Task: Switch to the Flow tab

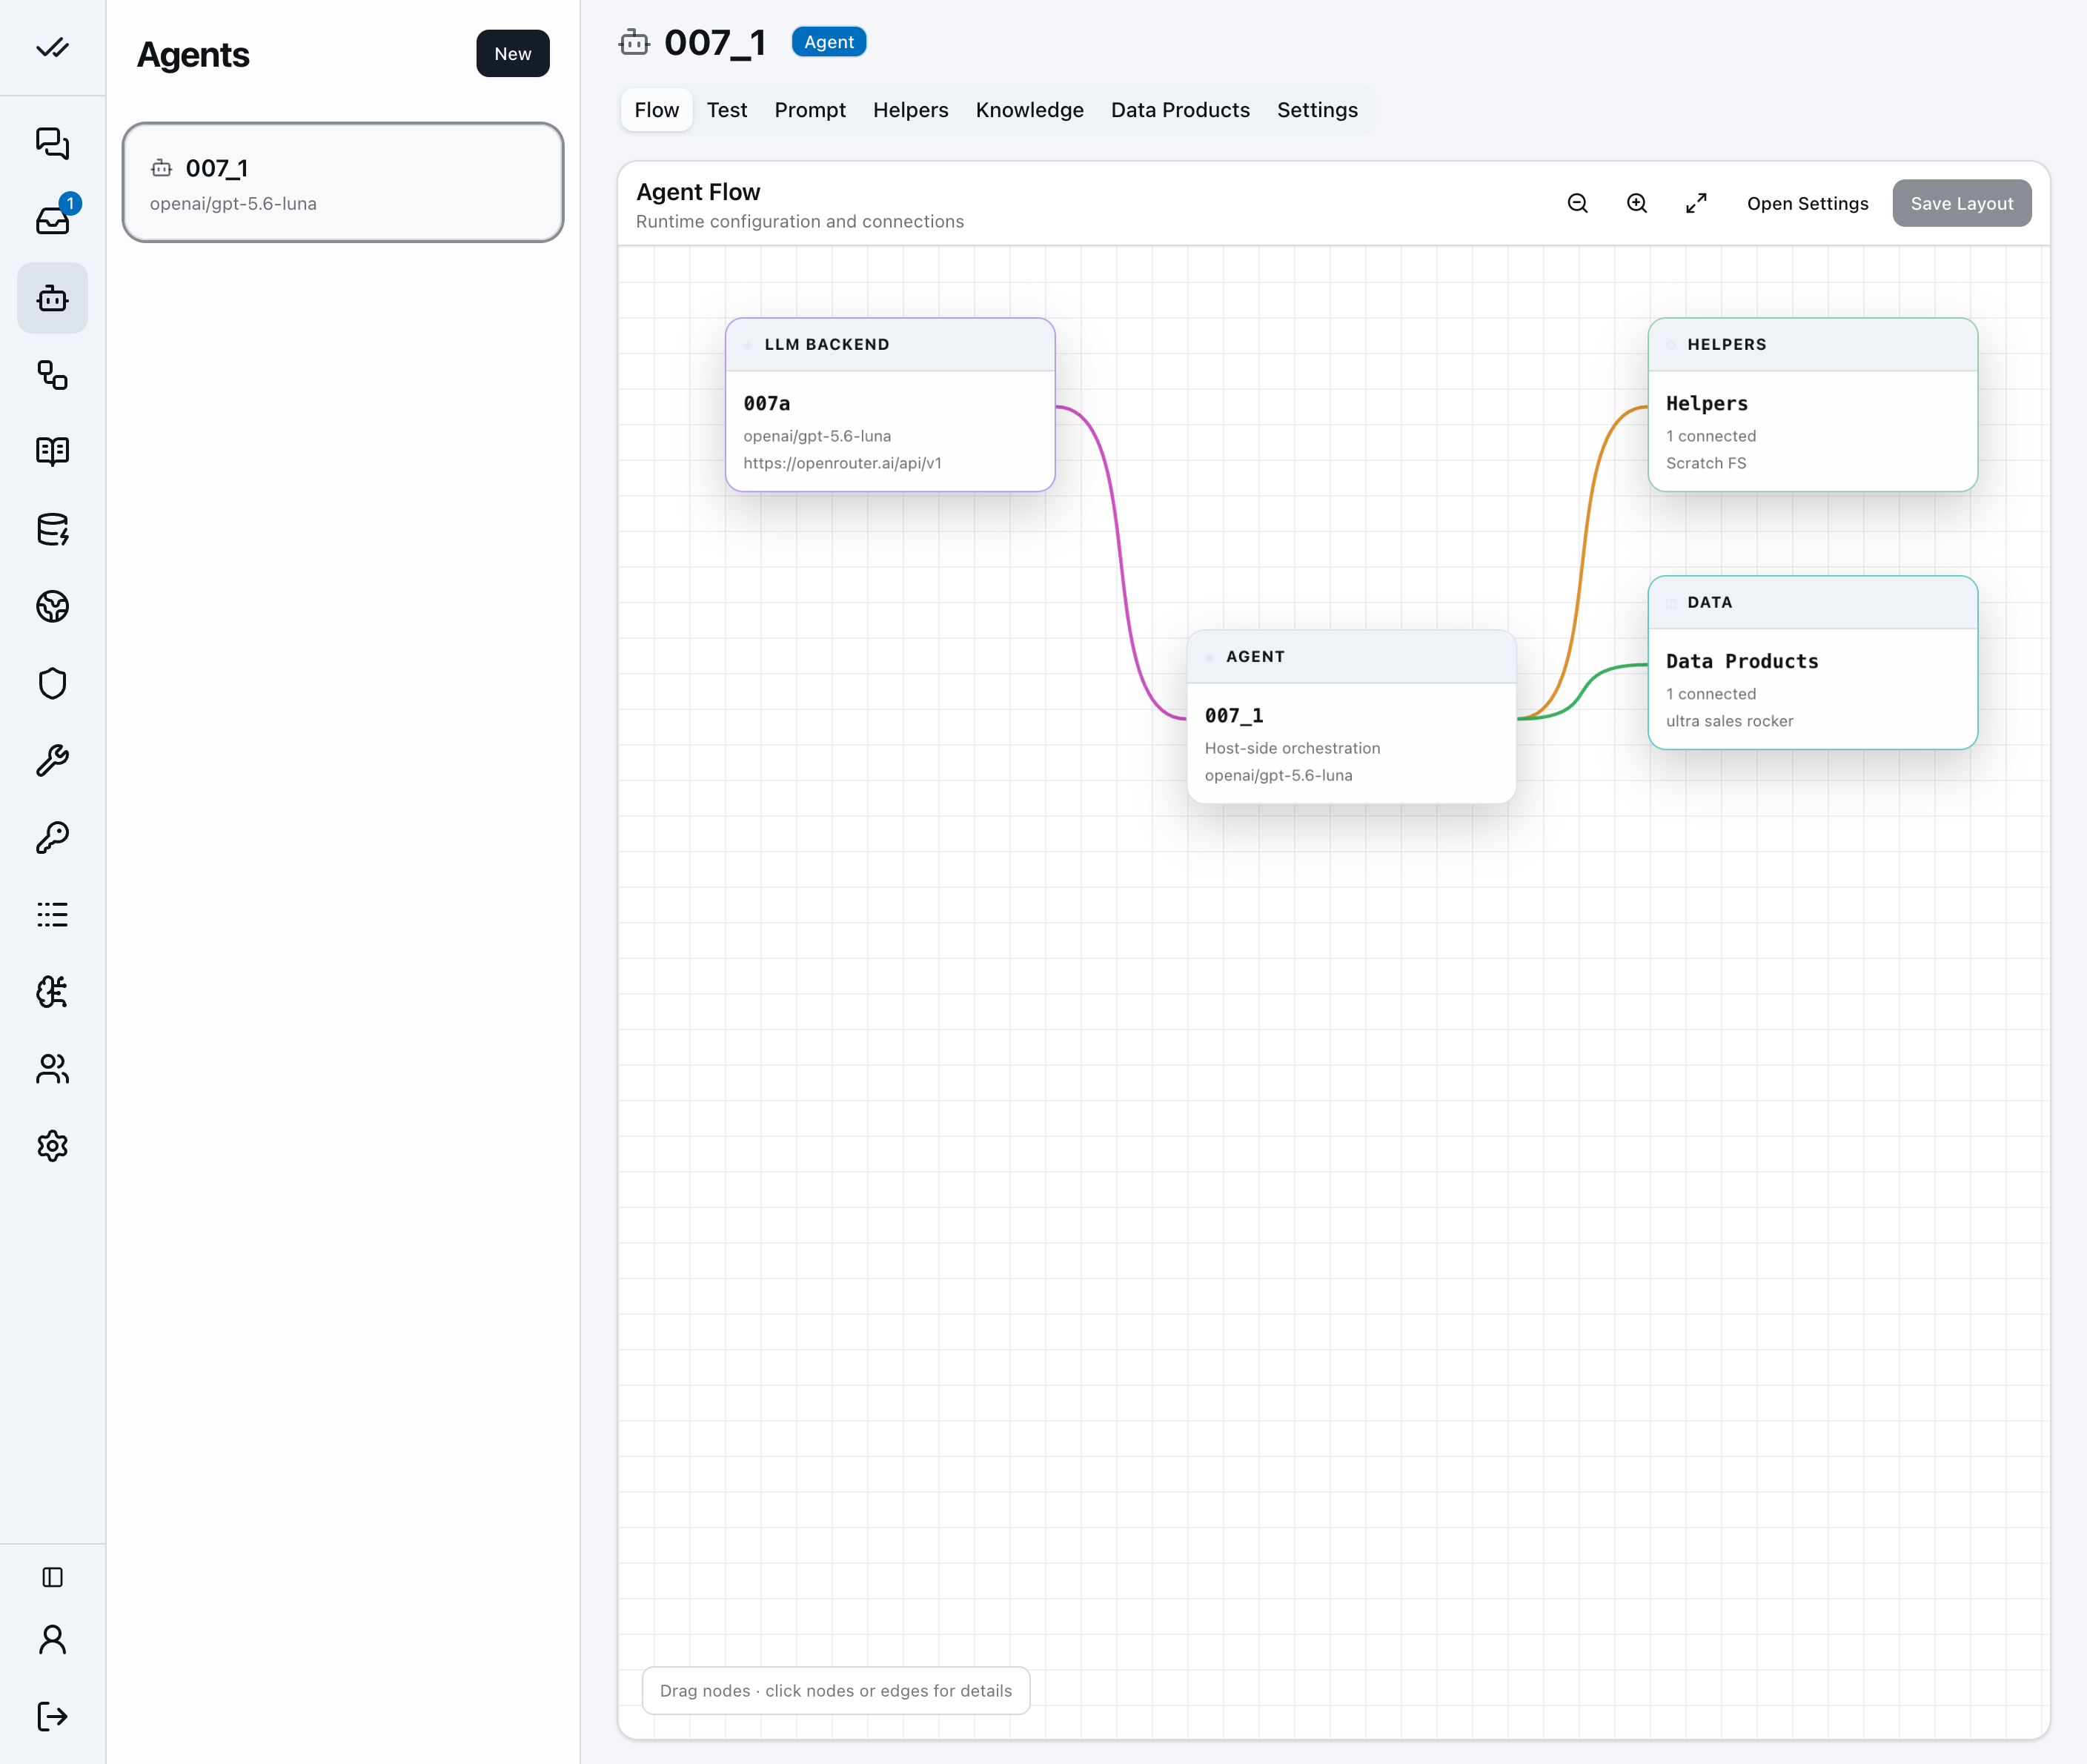Action: 657,110
